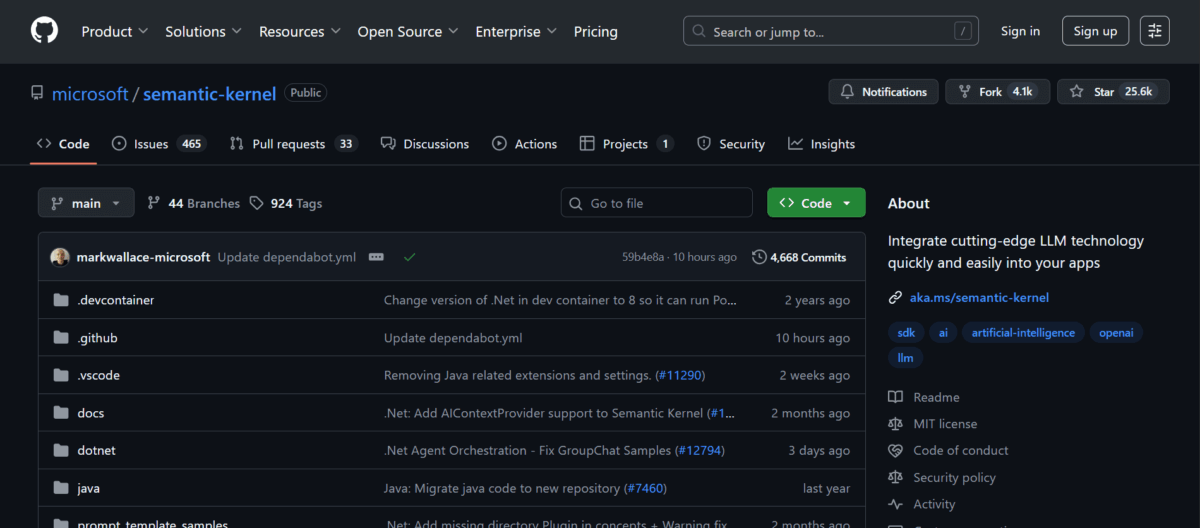This screenshot has width=1200, height=528.
Task: Click the Go to file input
Action: pos(656,203)
